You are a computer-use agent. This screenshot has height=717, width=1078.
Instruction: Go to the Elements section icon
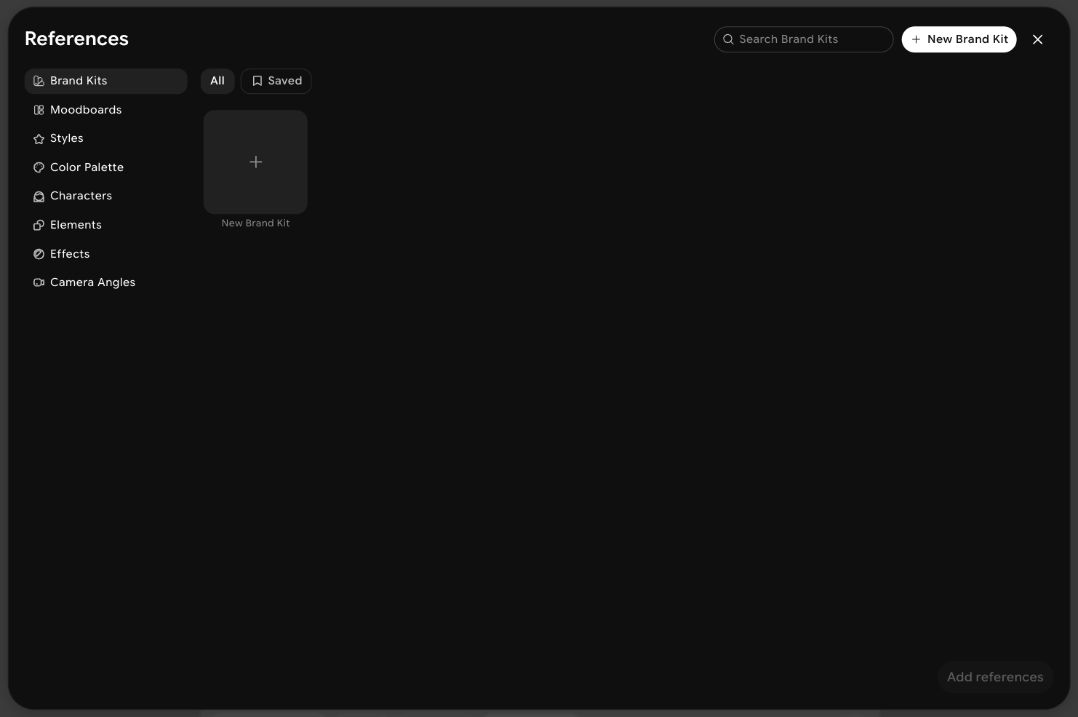(x=38, y=225)
